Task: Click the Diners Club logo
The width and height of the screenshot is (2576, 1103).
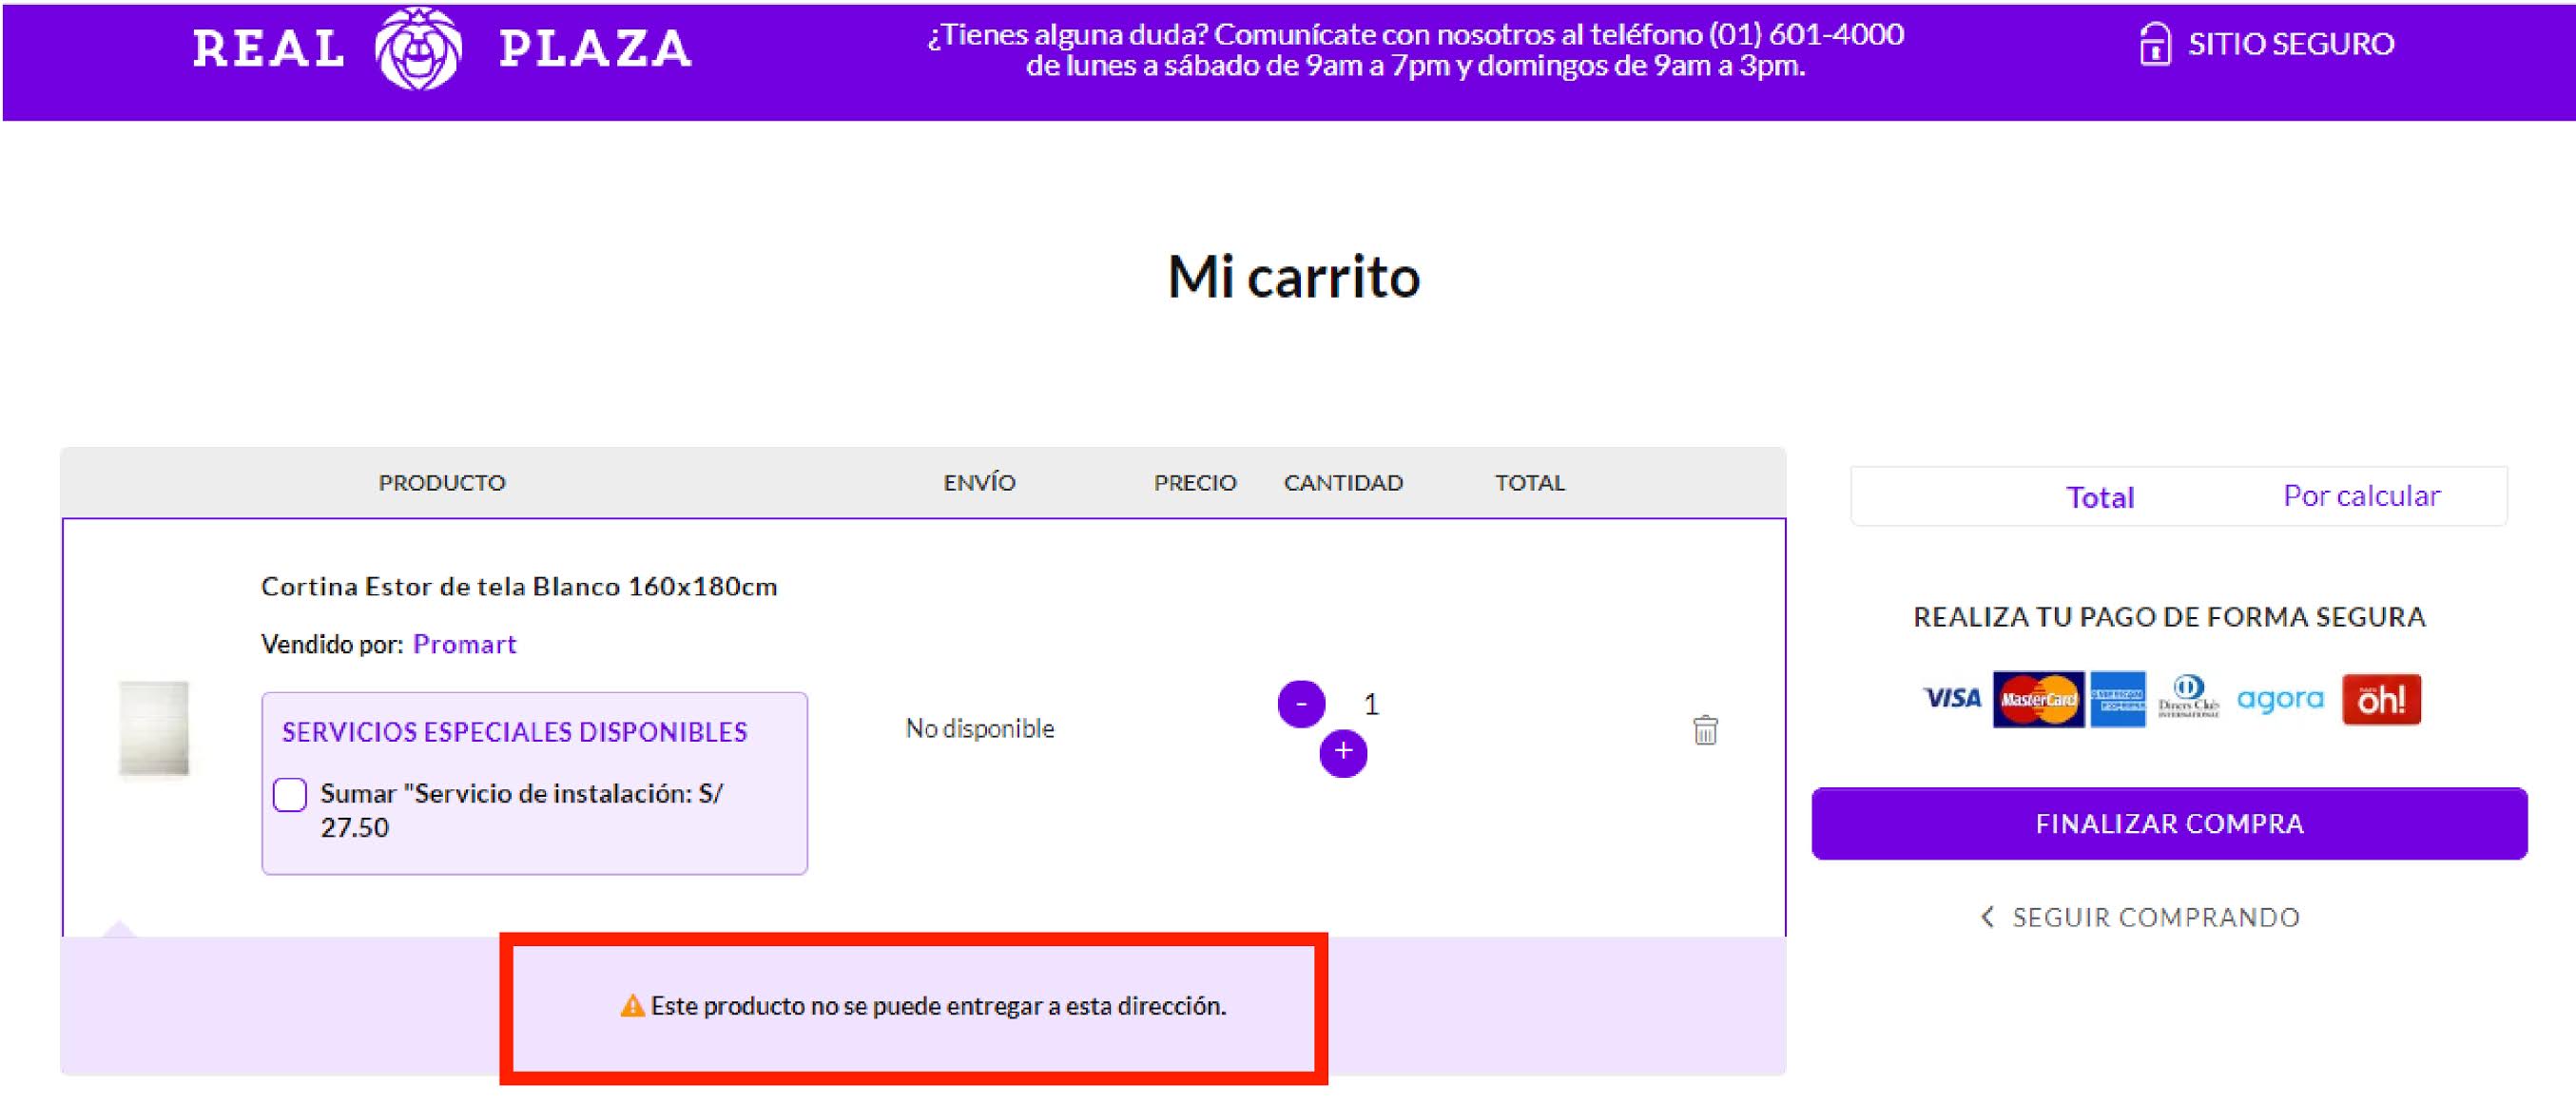Action: pyautogui.click(x=2188, y=697)
